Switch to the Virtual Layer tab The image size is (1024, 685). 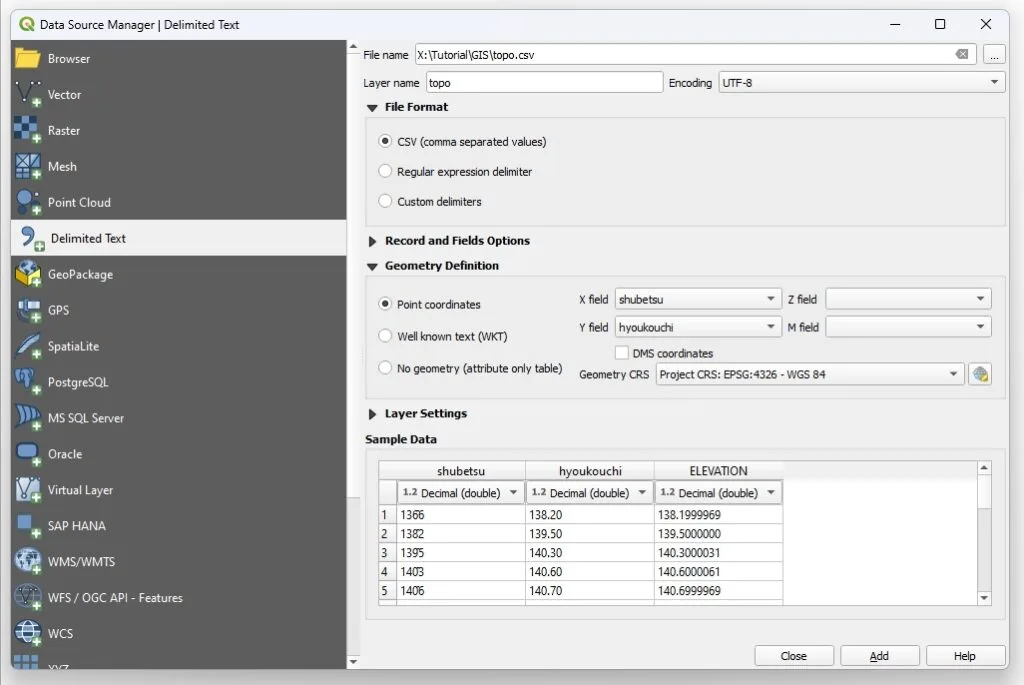[80, 490]
